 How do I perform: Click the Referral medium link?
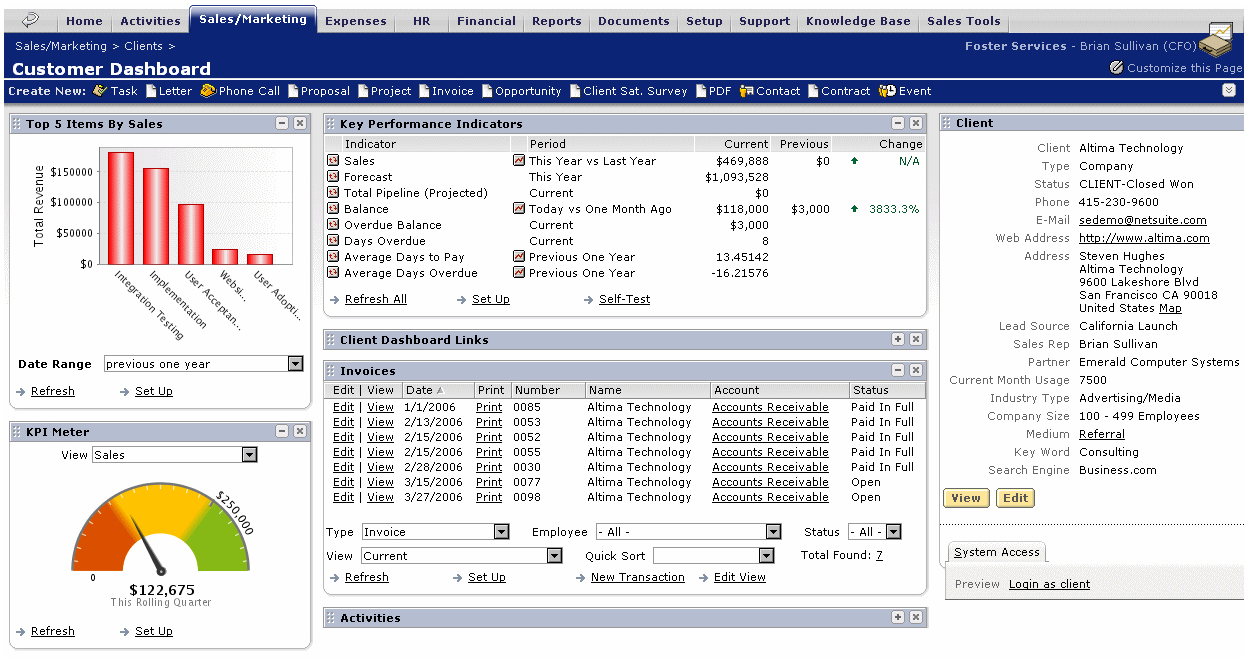click(1102, 434)
